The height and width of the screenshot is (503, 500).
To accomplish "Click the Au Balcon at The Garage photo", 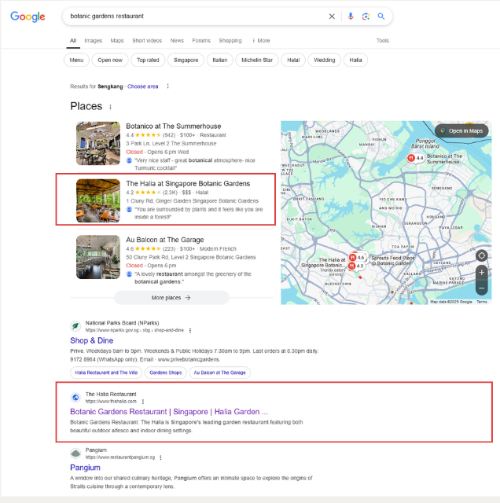I will pos(98,257).
